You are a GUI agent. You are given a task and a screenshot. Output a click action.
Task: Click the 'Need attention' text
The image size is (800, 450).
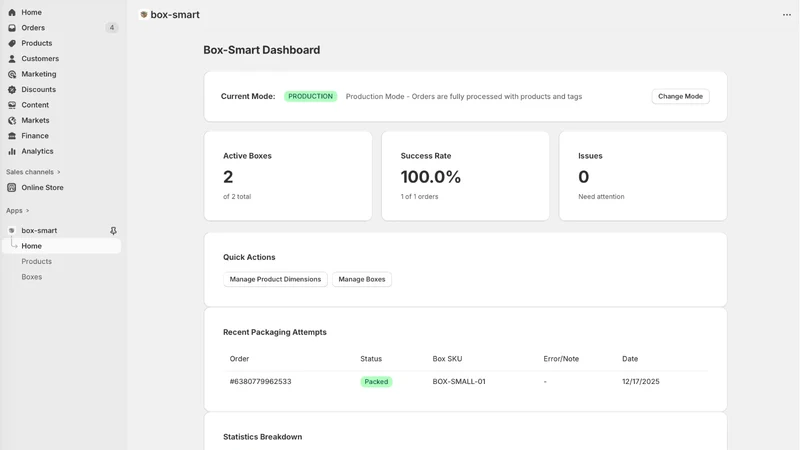tap(601, 196)
